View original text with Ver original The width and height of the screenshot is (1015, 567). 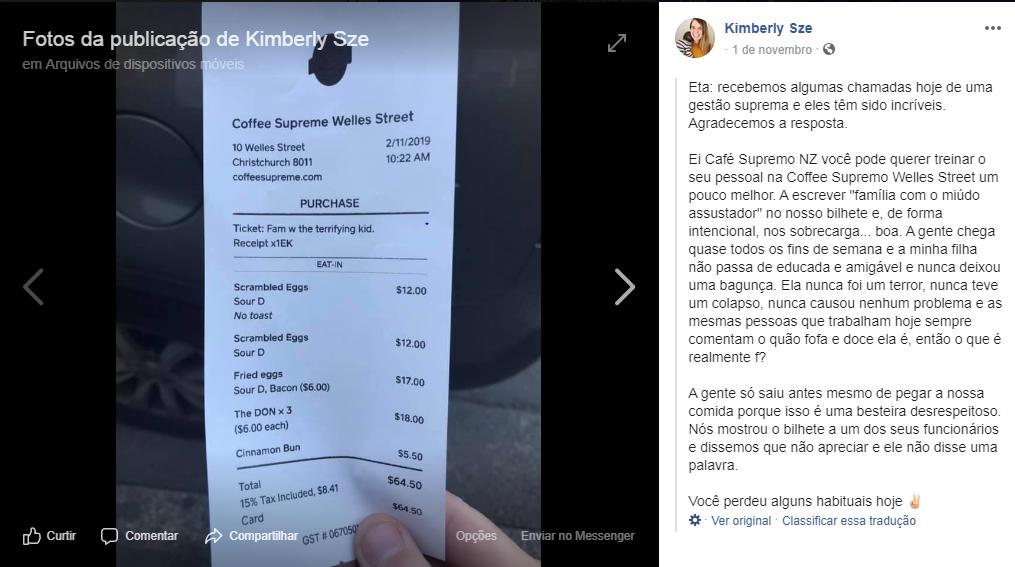[741, 520]
